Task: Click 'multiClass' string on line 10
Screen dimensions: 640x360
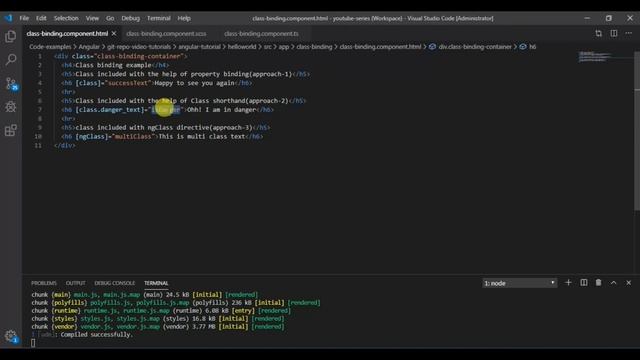Action: click(133, 136)
